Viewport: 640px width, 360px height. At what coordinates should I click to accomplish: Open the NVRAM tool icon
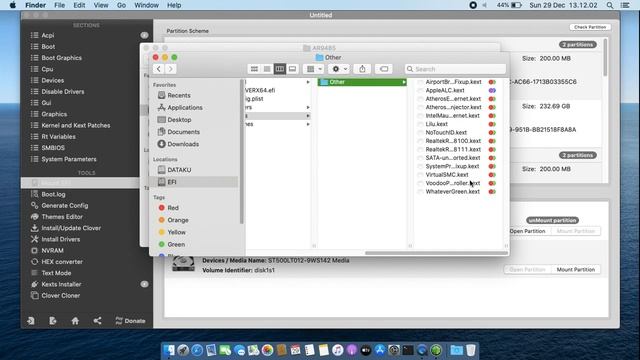tap(35, 250)
